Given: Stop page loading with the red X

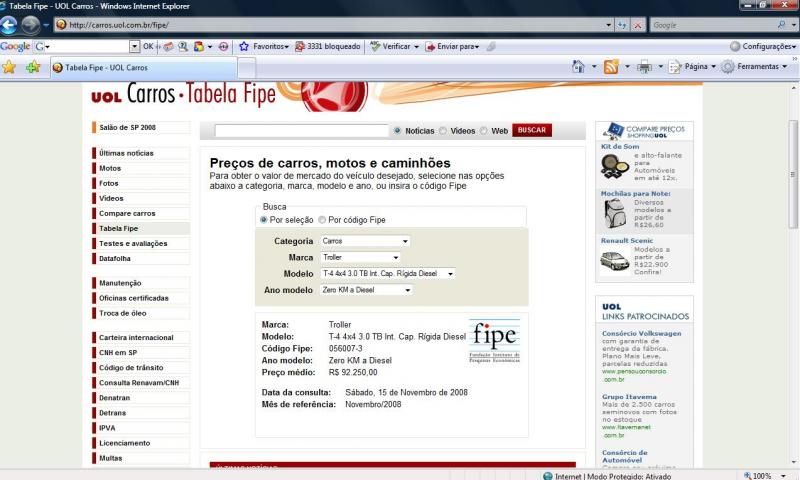Looking at the screenshot, I should point(638,24).
